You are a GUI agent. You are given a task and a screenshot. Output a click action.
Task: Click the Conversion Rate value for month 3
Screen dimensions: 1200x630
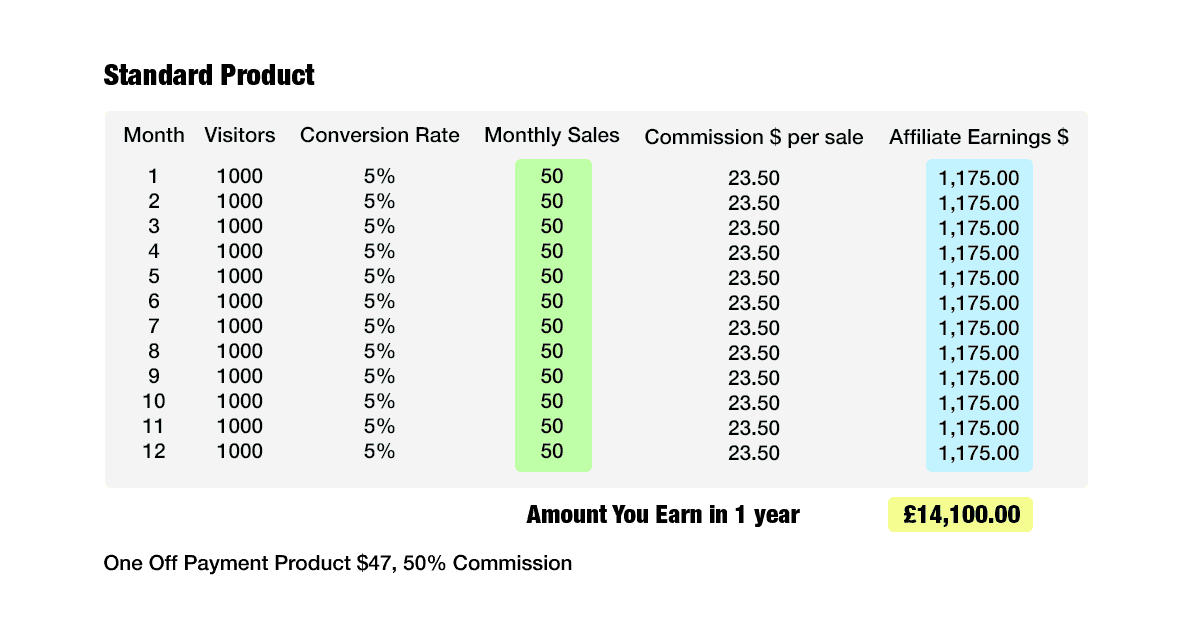pos(380,227)
